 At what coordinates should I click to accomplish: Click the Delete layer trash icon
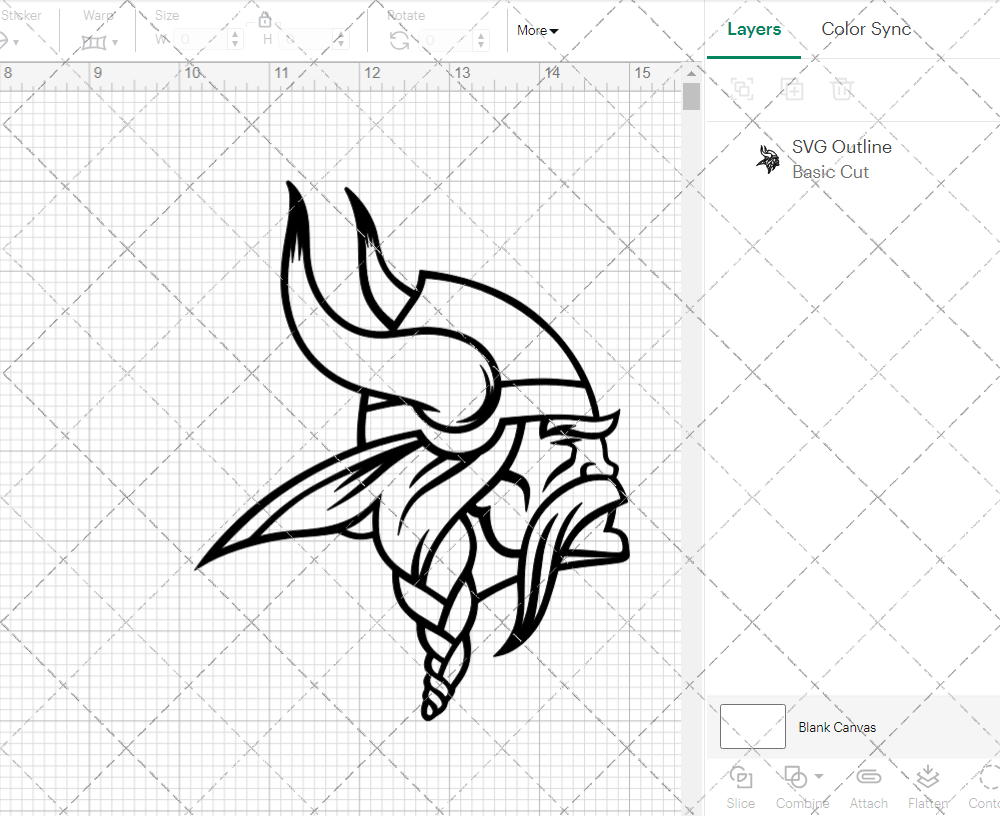[842, 89]
